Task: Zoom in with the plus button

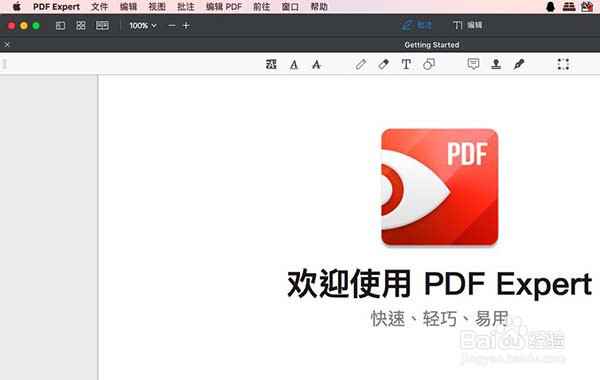Action: 186,26
